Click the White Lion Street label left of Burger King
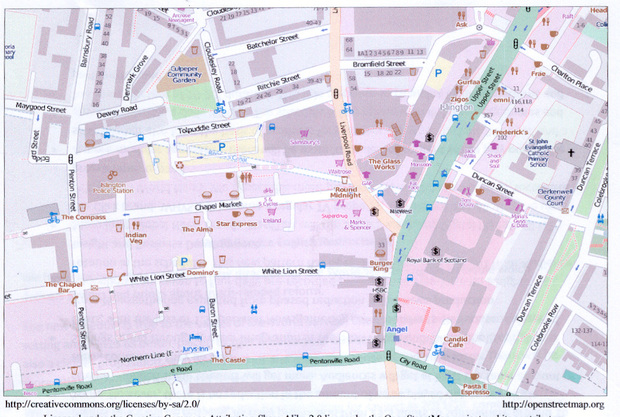This screenshot has height=417, width=620. 290,271
